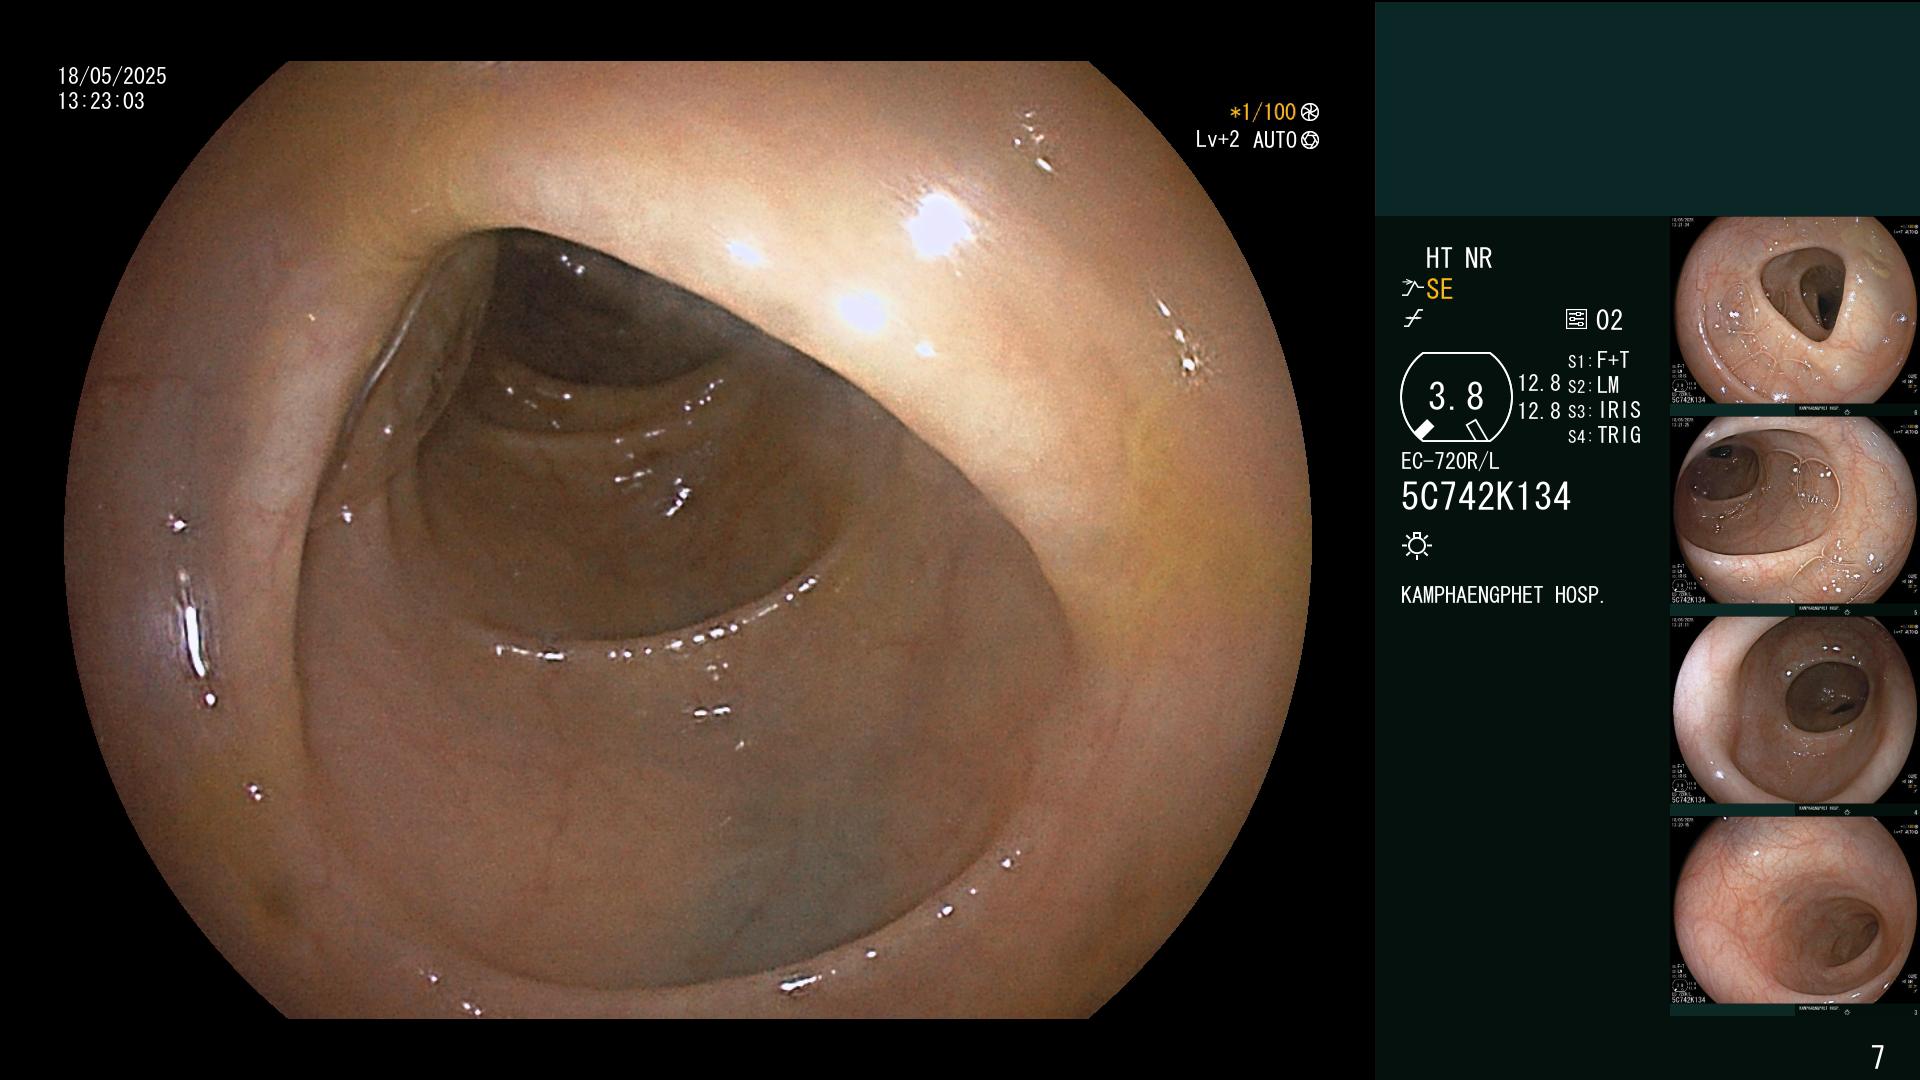Screen dimensions: 1920x1080
Task: Click the shutter speed wheel icon beside 1/100
Action: [x=1310, y=113]
